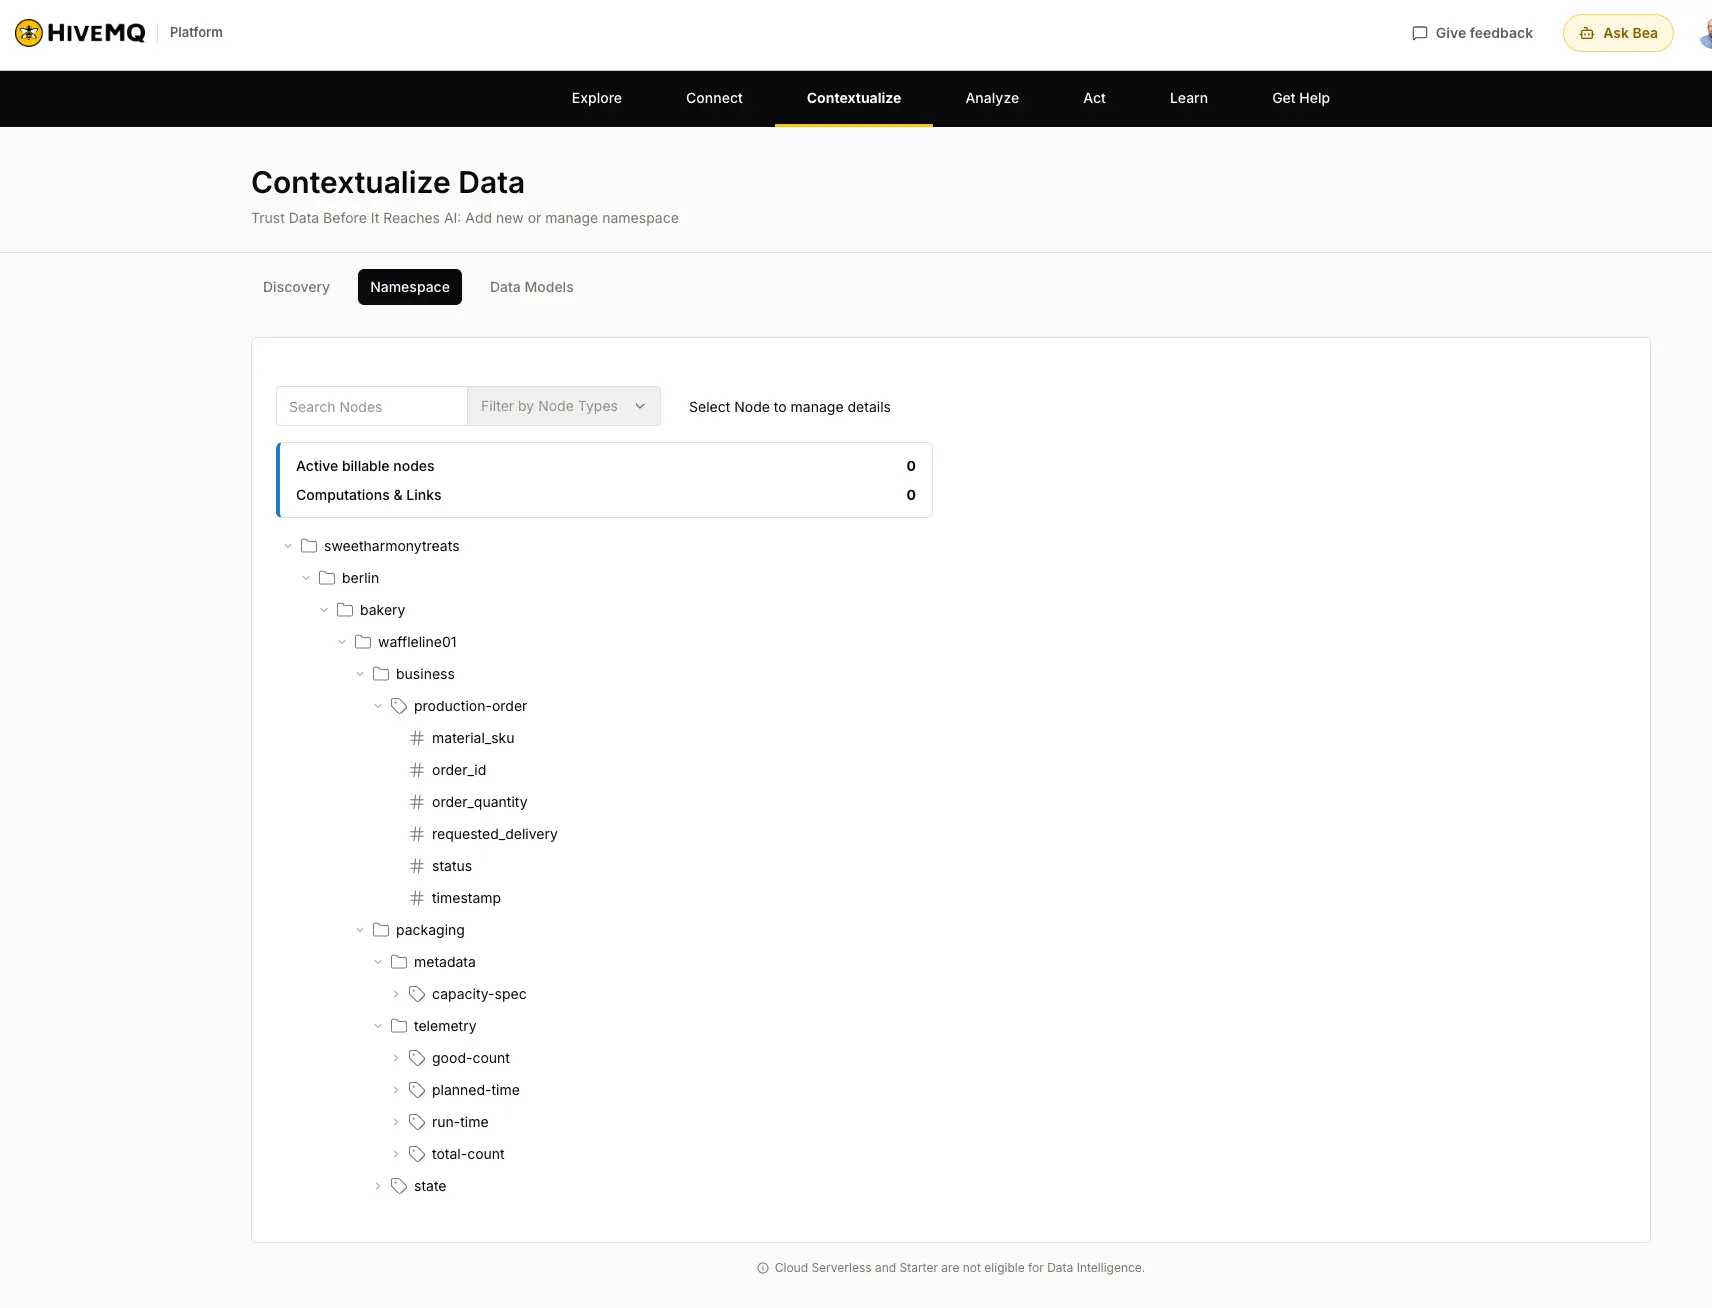The image size is (1712, 1308).
Task: Open the Filter by Node Types dropdown
Action: tap(564, 406)
